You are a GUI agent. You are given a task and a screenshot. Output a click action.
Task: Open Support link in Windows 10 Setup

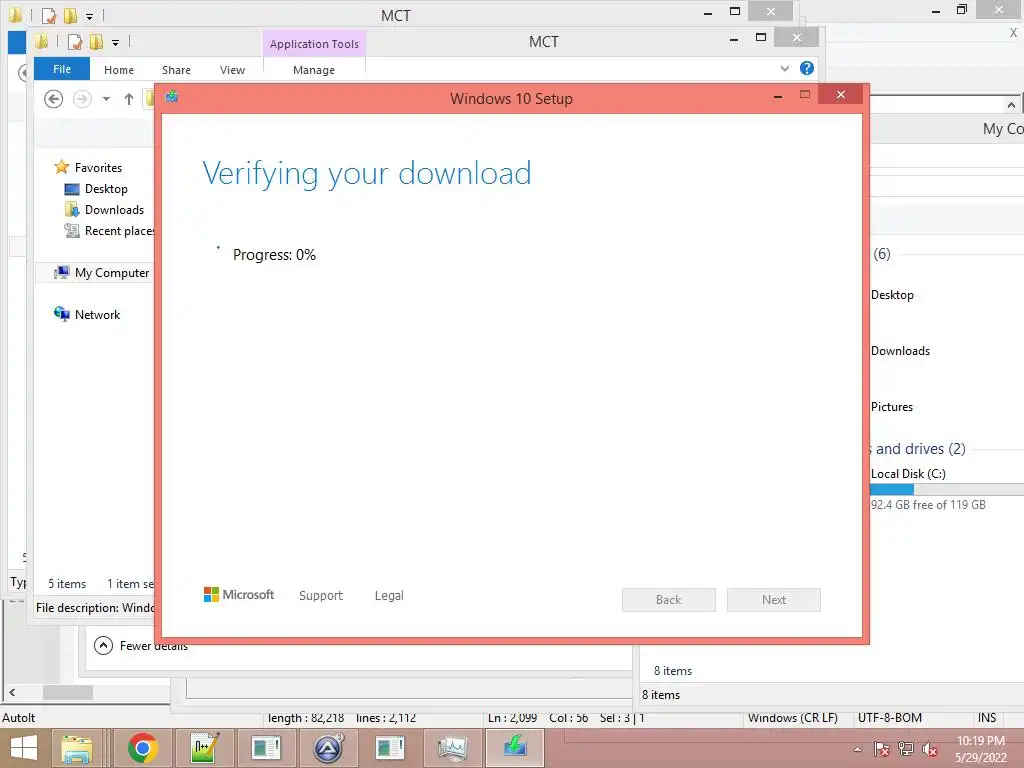point(321,596)
